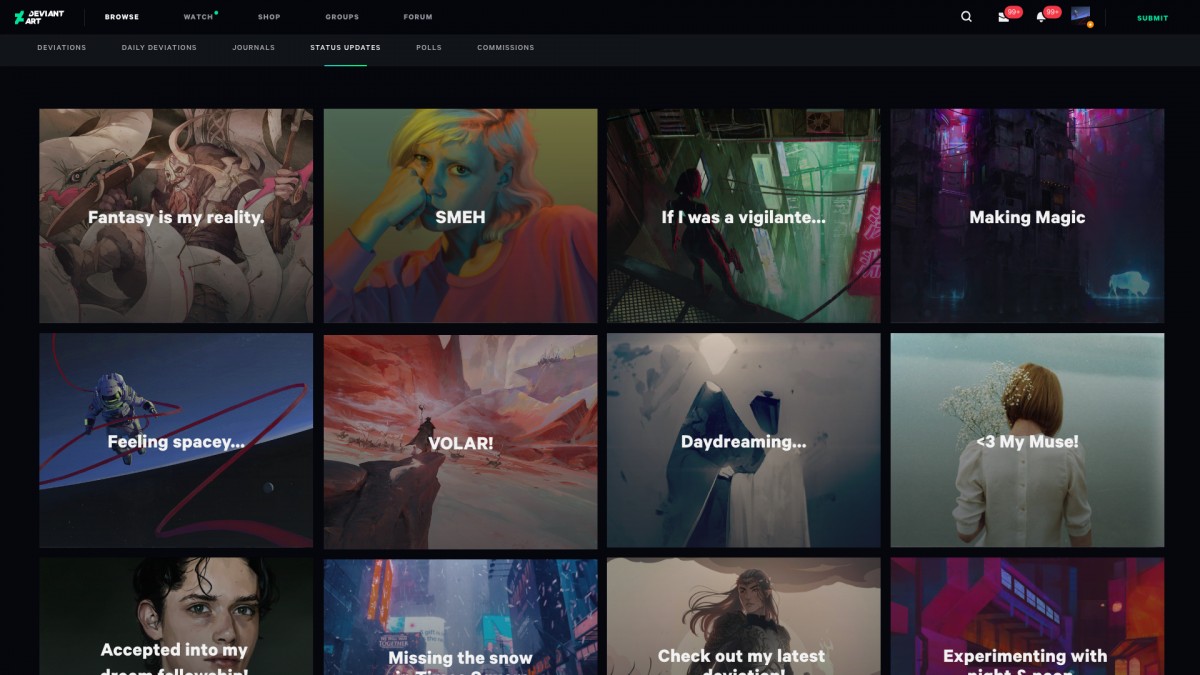Switch to the Deviations tab
The height and width of the screenshot is (675, 1200).
pyautogui.click(x=62, y=48)
